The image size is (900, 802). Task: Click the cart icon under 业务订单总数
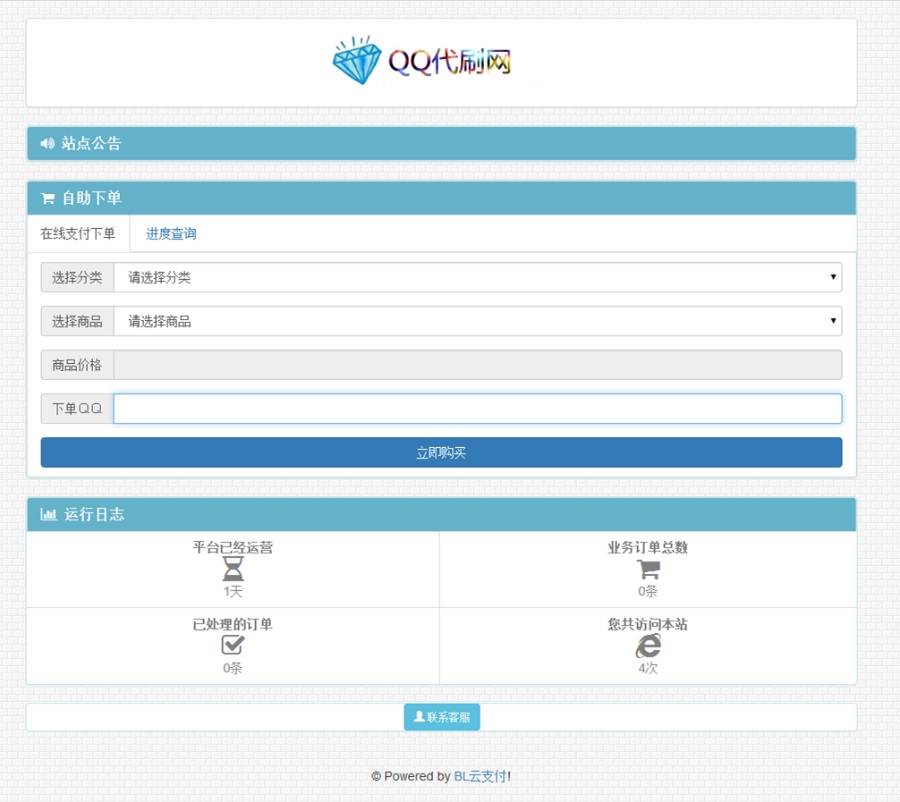point(648,570)
